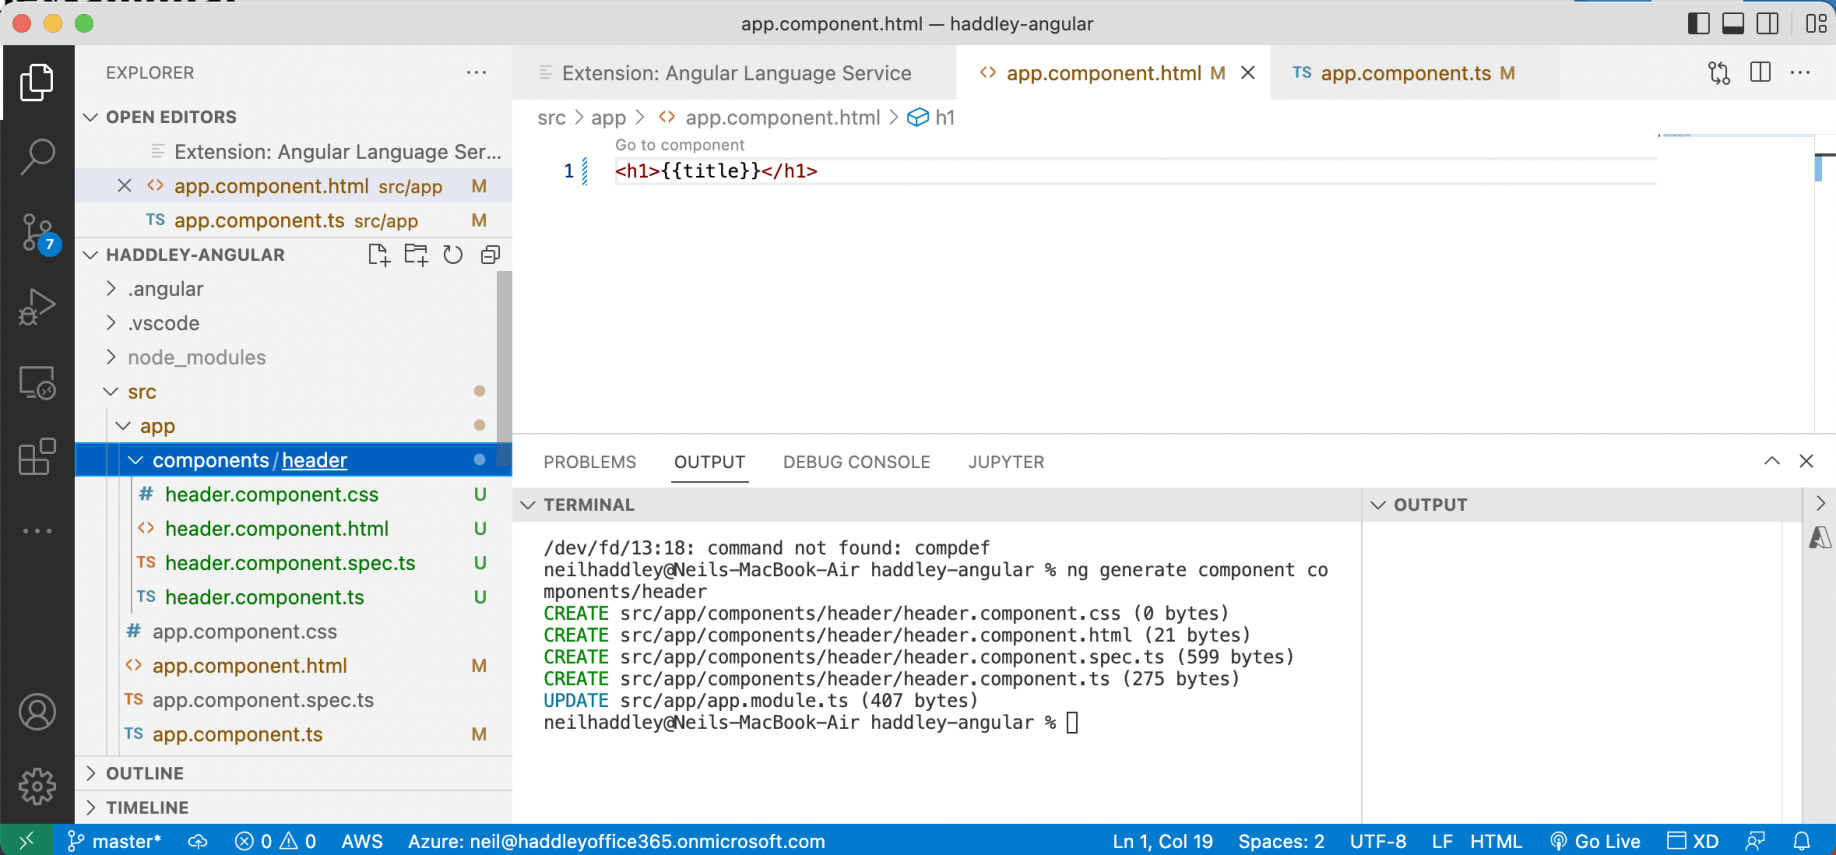The height and width of the screenshot is (855, 1836).
Task: Toggle the bottom panel visibility
Action: (x=1733, y=23)
